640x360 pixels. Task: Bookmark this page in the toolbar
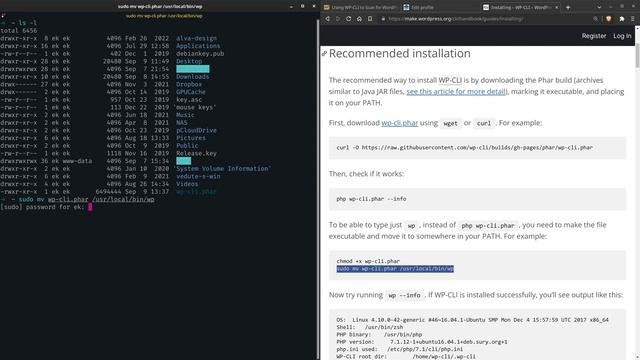click(x=370, y=19)
